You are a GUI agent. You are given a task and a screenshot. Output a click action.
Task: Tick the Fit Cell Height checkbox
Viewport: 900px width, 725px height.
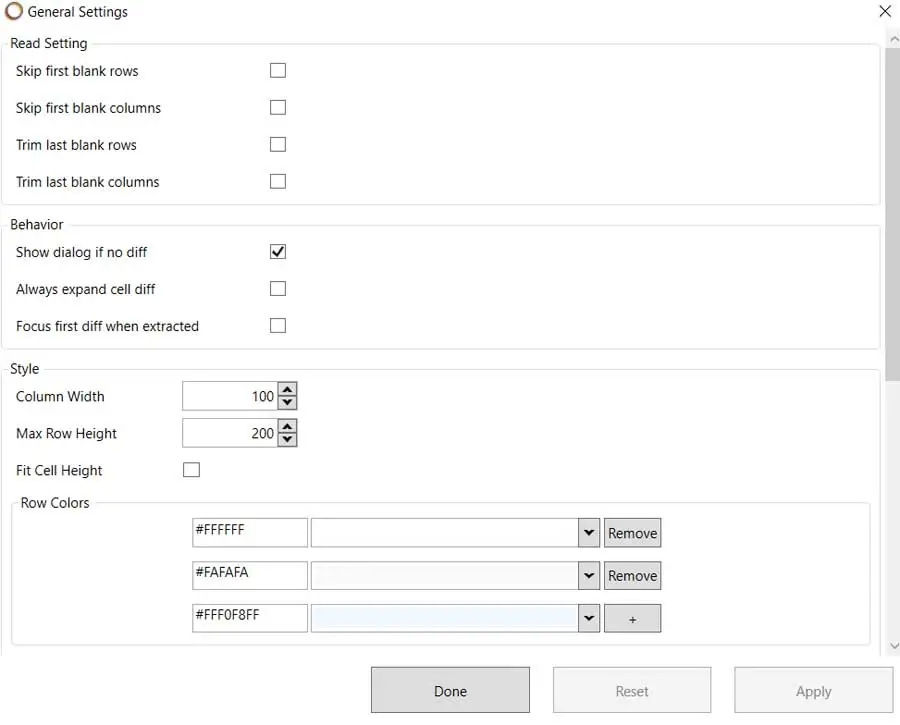coord(192,470)
